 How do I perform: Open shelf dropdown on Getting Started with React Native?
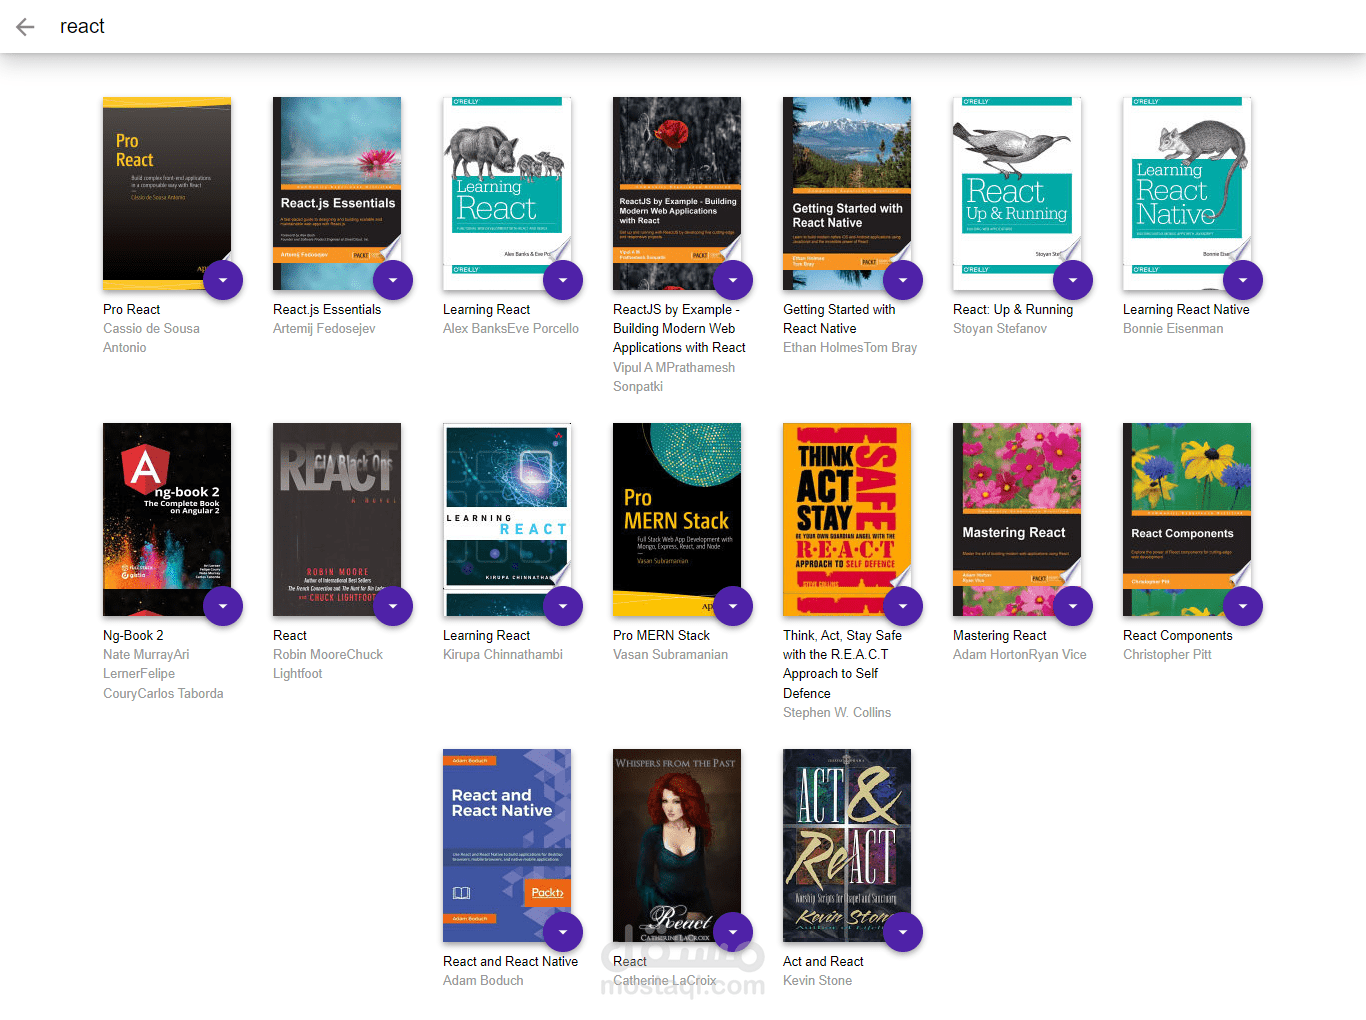tap(903, 280)
